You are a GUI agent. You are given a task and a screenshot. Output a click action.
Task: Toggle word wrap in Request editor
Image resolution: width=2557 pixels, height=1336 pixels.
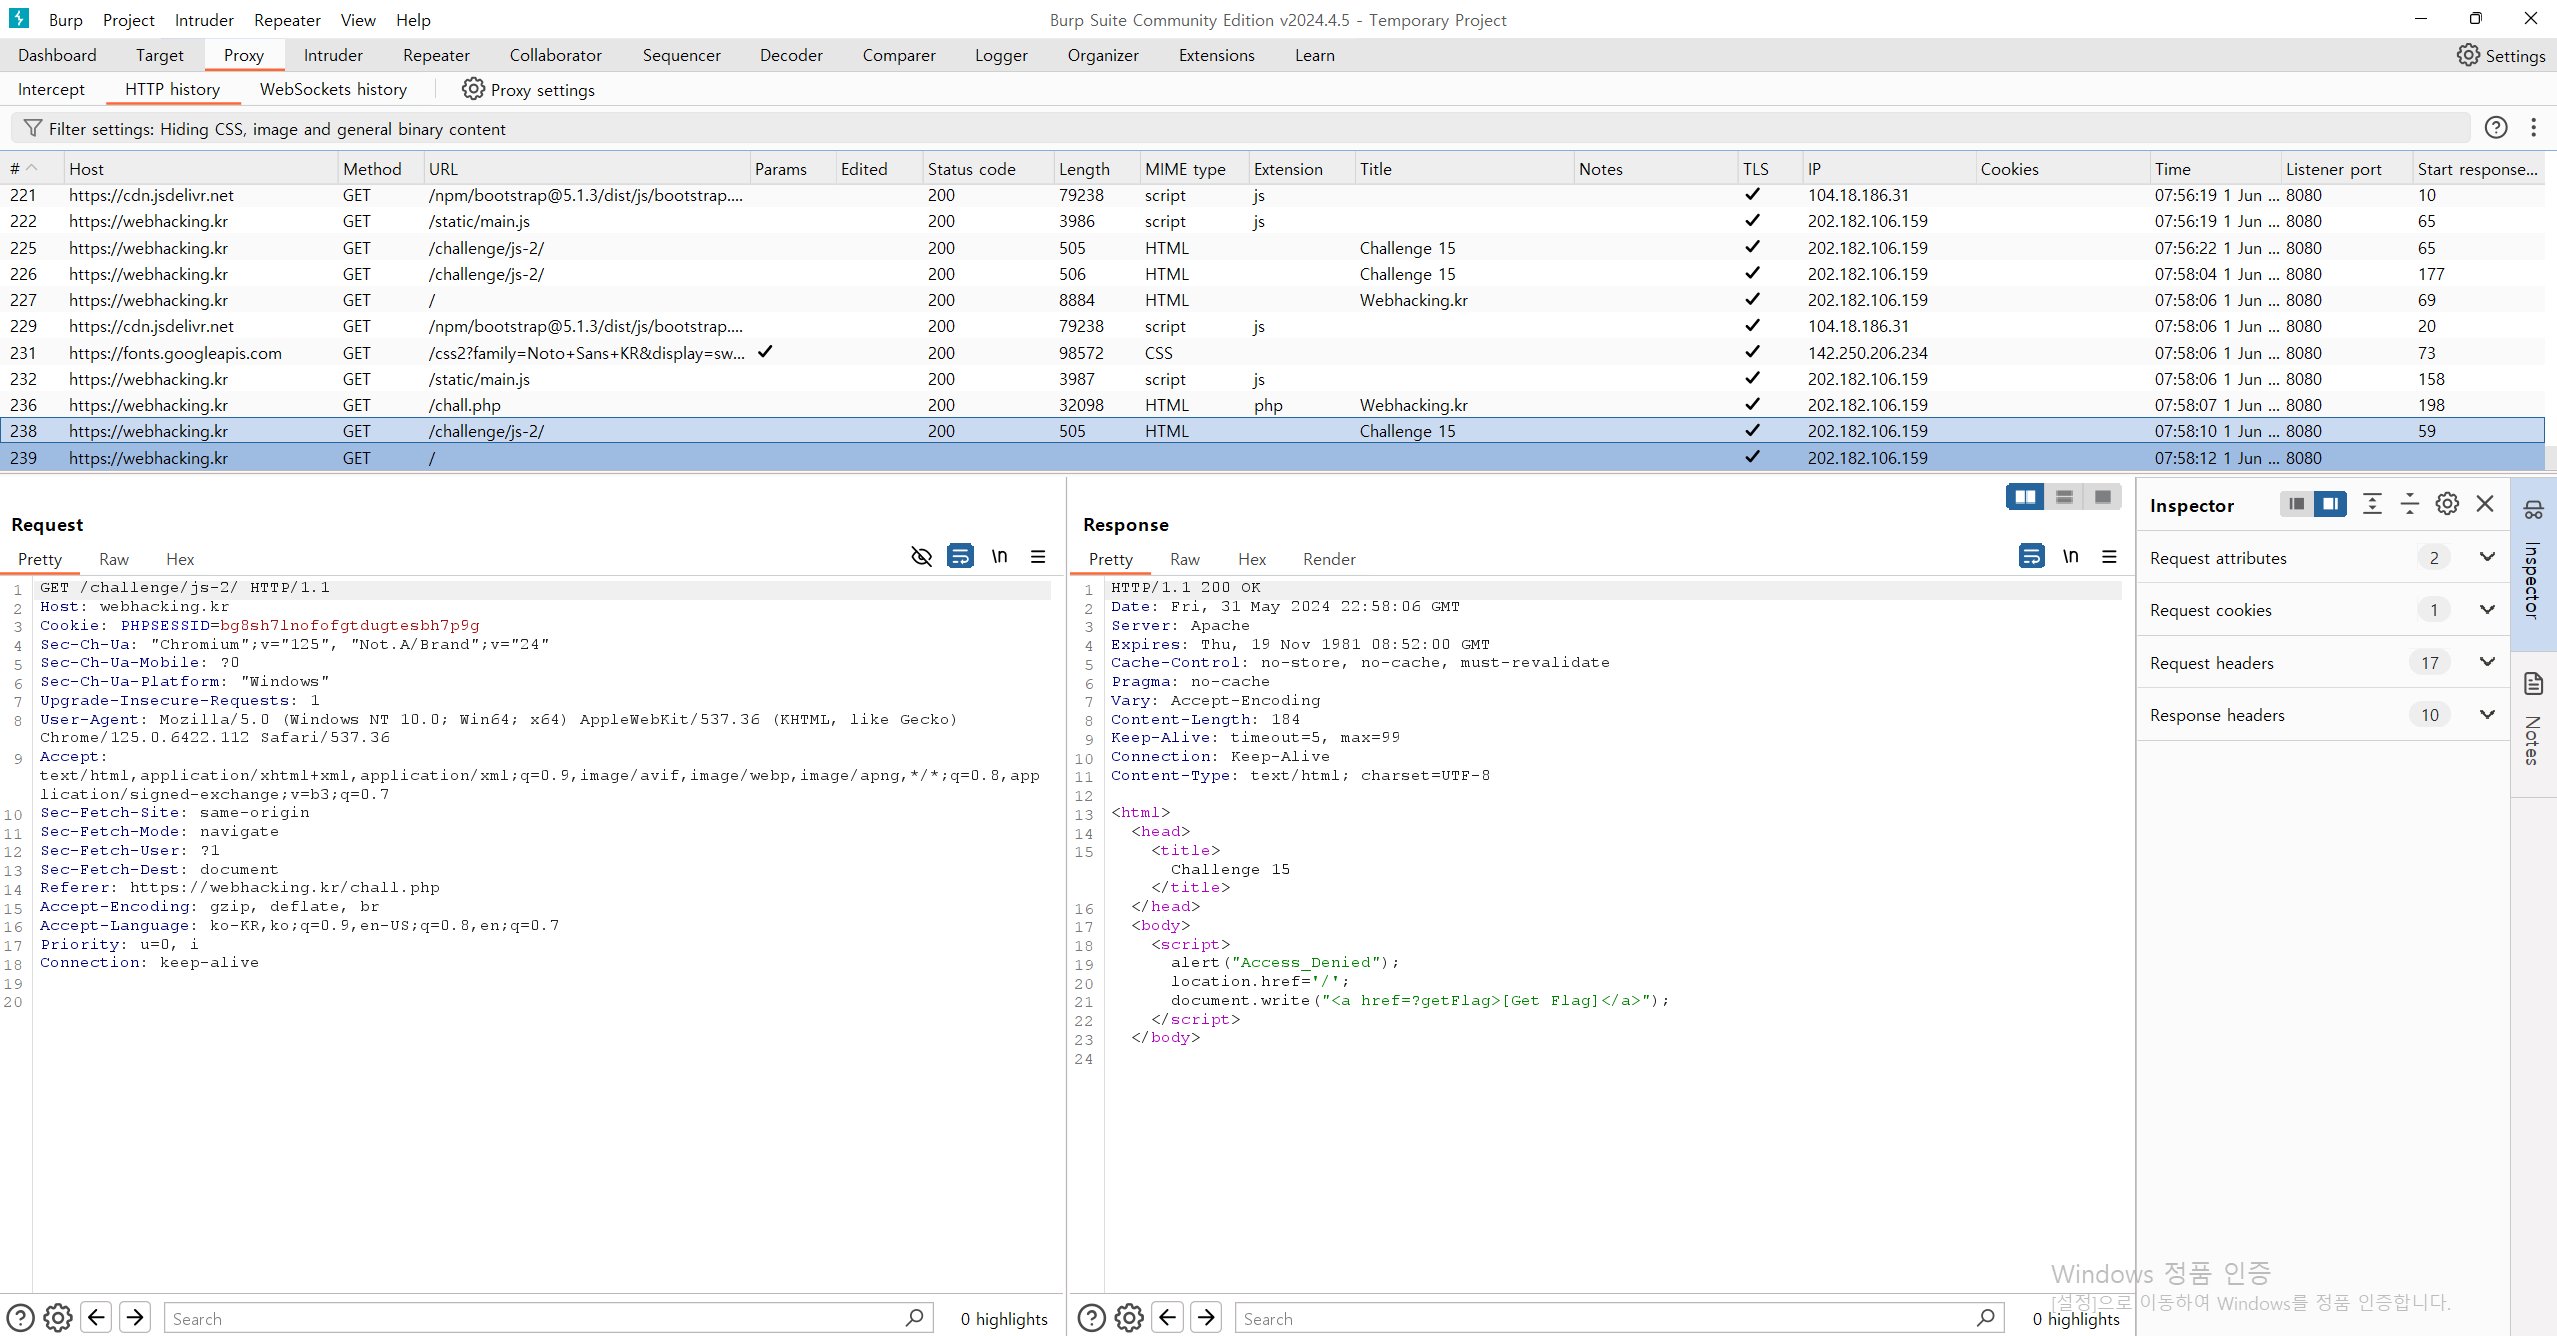pos(960,556)
